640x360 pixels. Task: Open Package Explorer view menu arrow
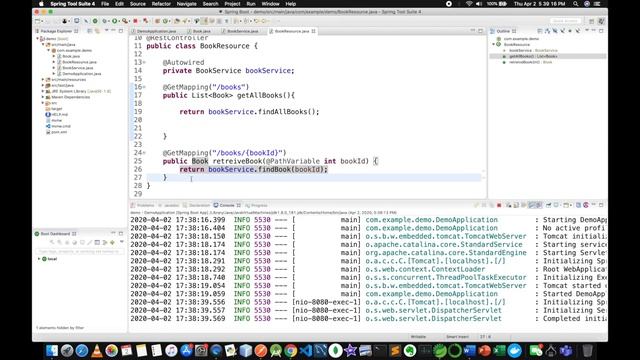[107, 31]
